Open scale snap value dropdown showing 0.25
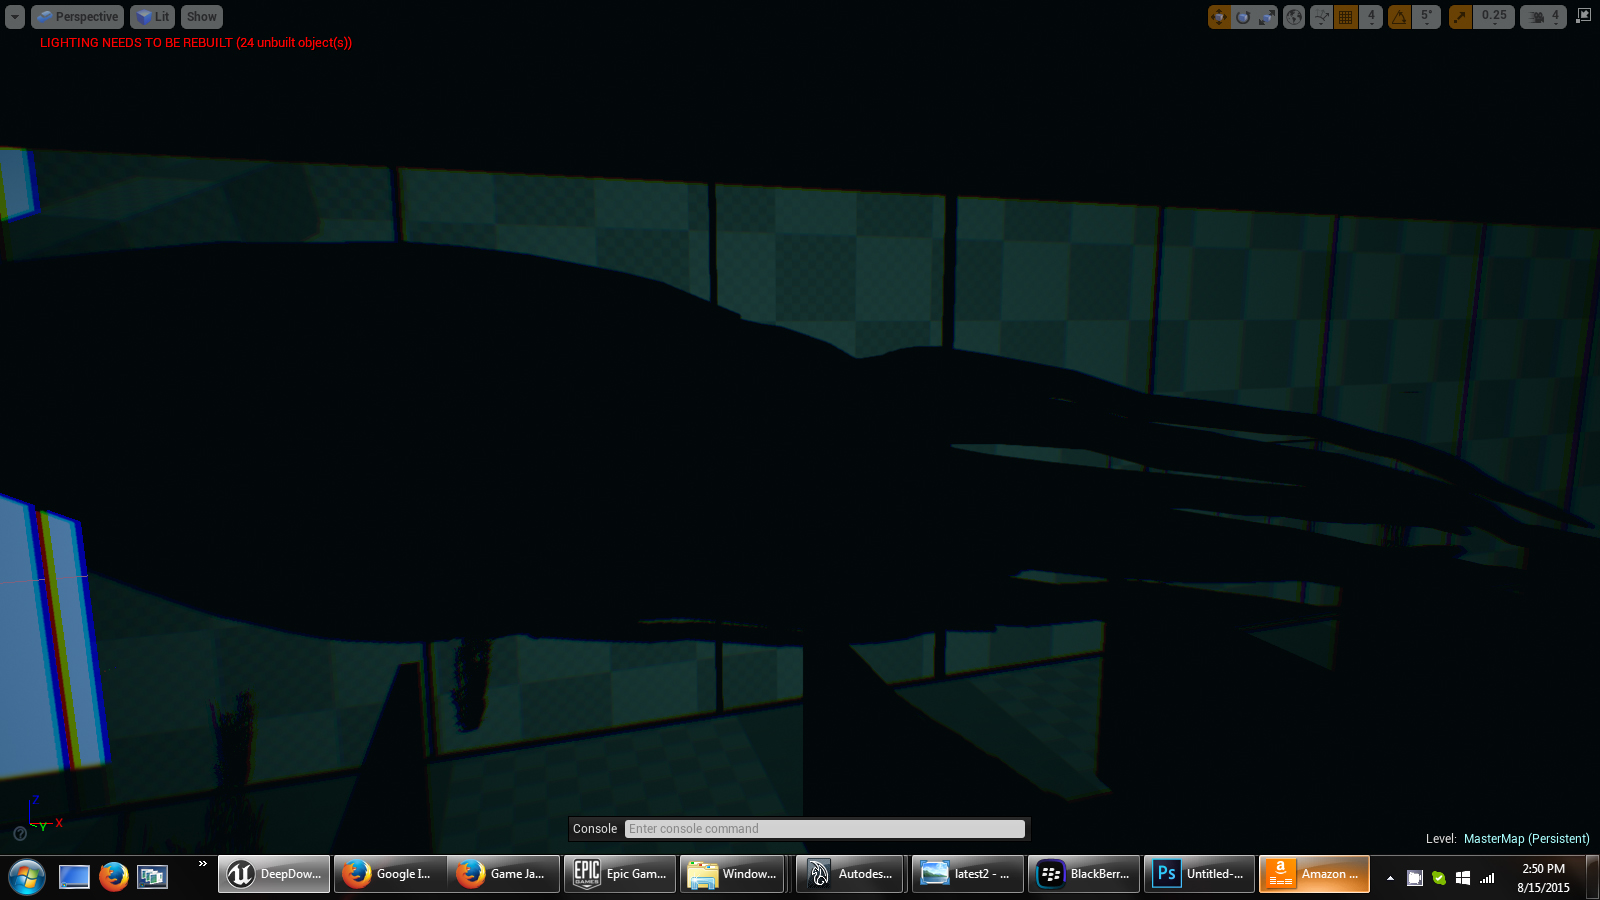 click(1494, 17)
